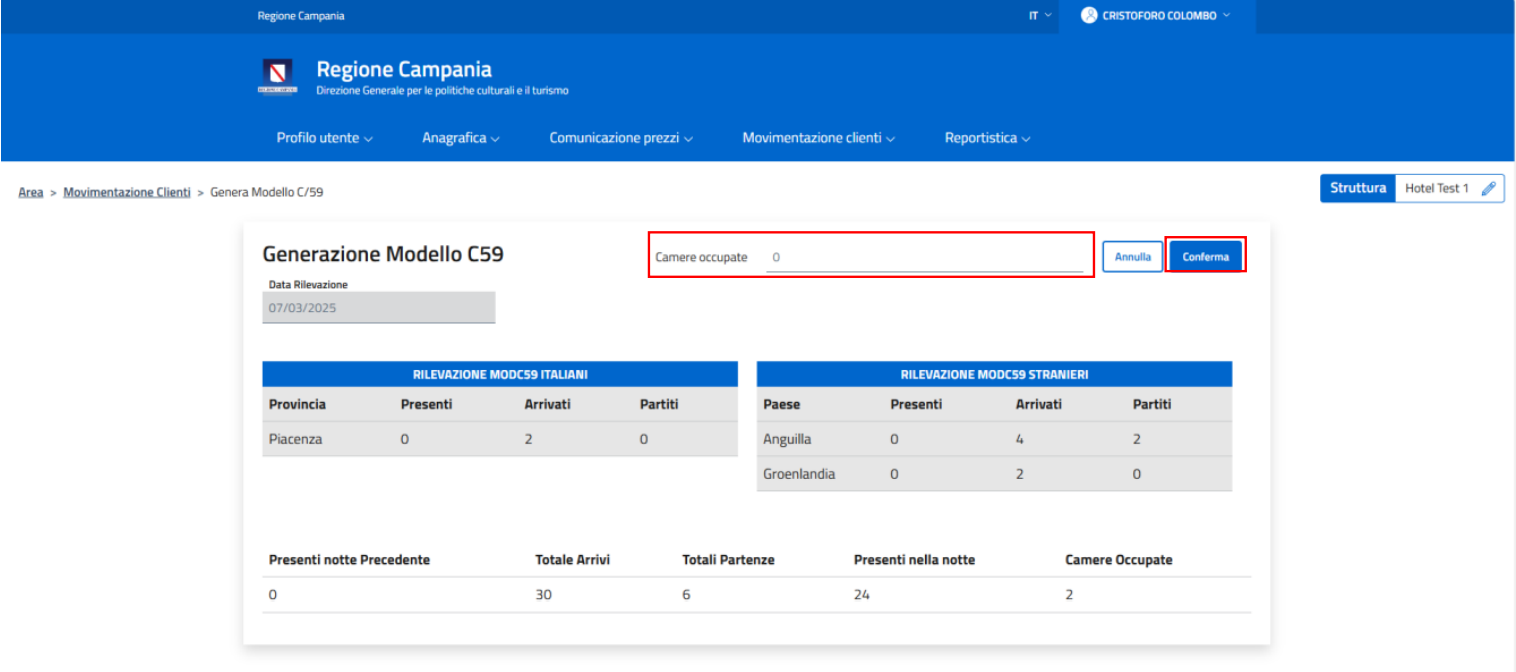Click the Struttura label button
The image size is (1516, 672).
click(1358, 188)
